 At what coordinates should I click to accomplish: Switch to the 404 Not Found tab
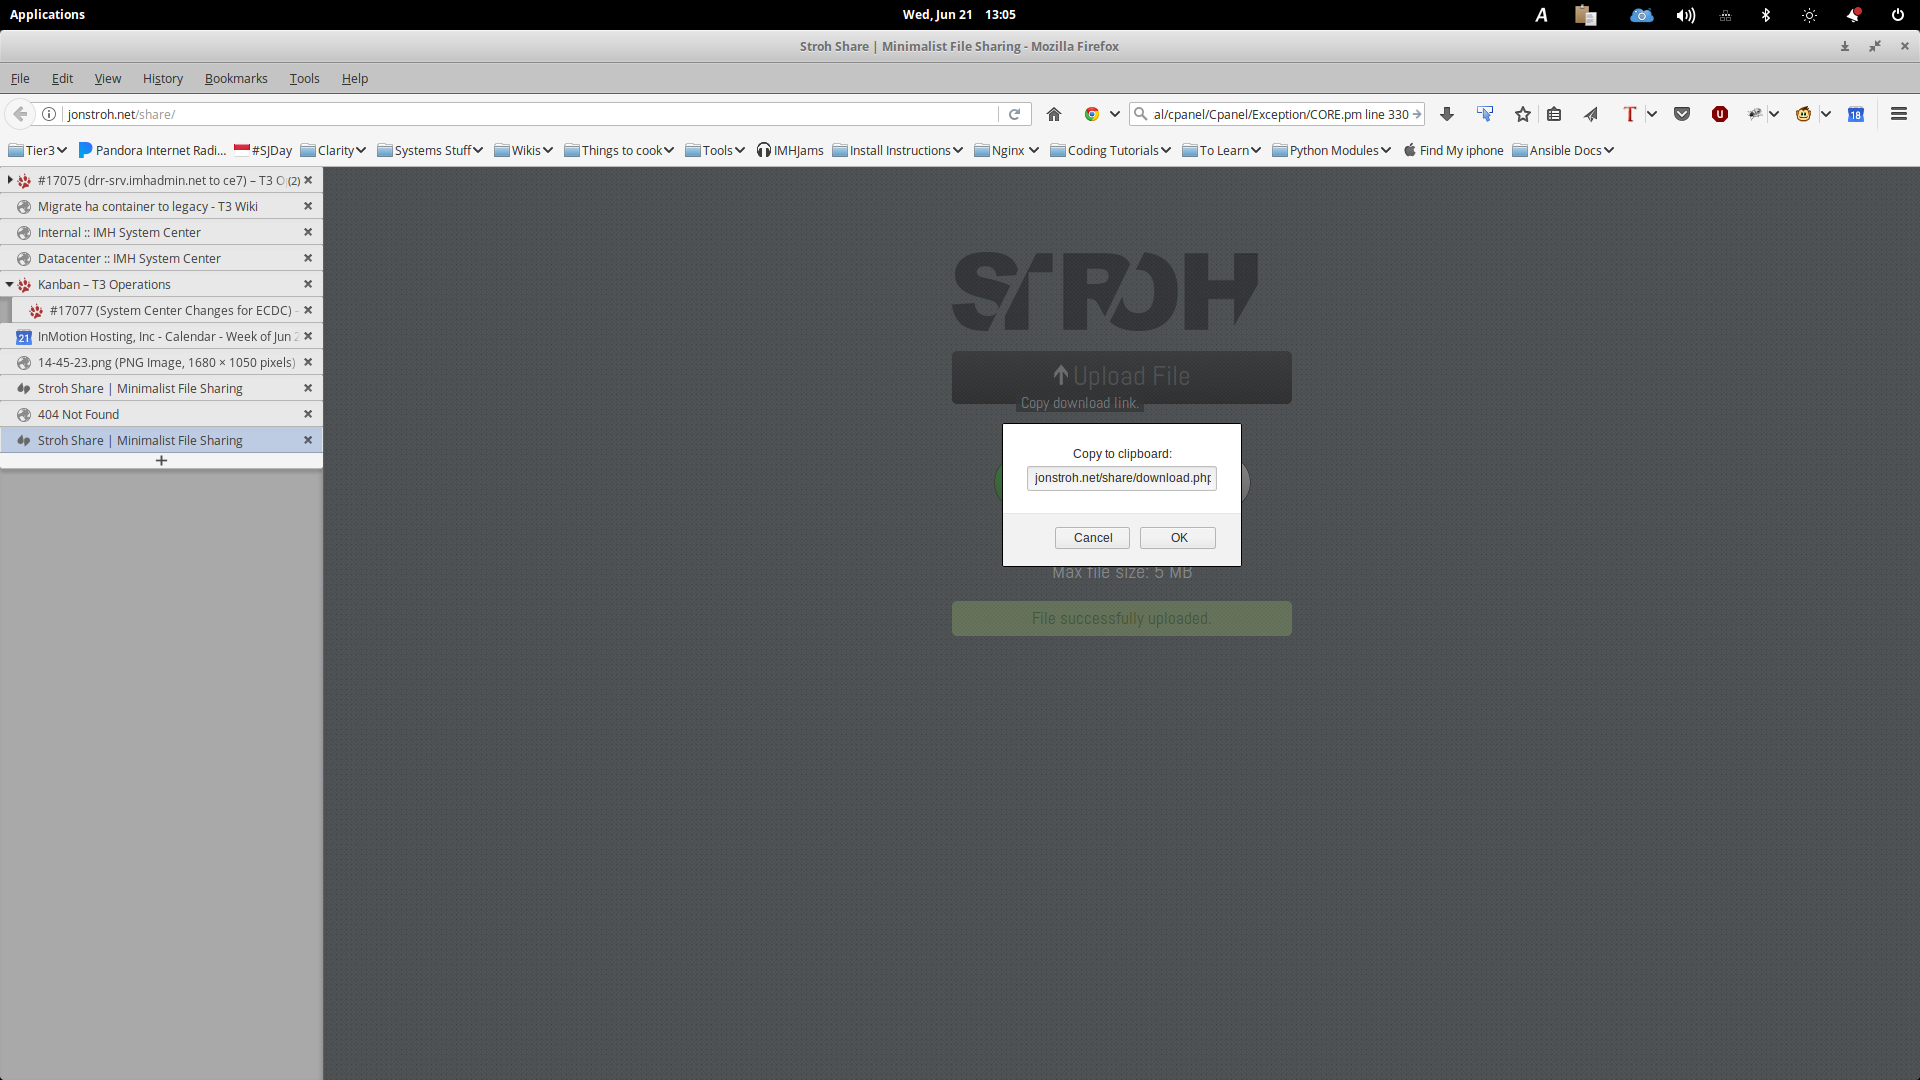pyautogui.click(x=78, y=414)
